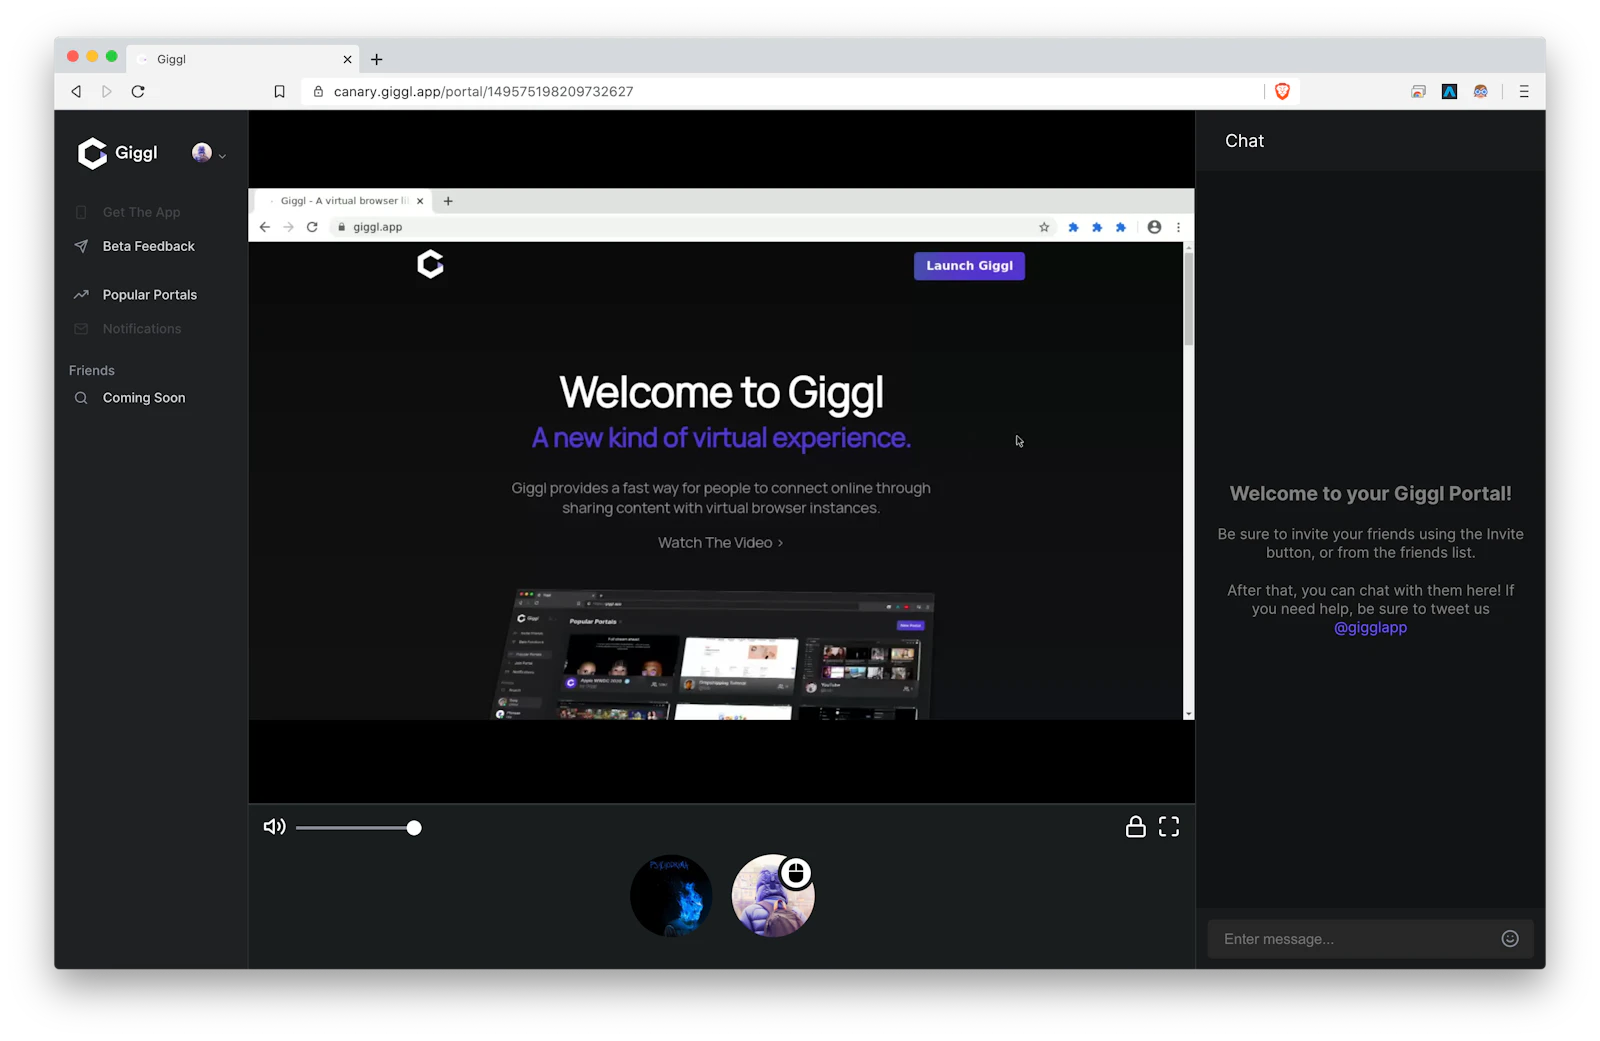Go to Popular Portals
The width and height of the screenshot is (1600, 1041).
click(x=149, y=295)
